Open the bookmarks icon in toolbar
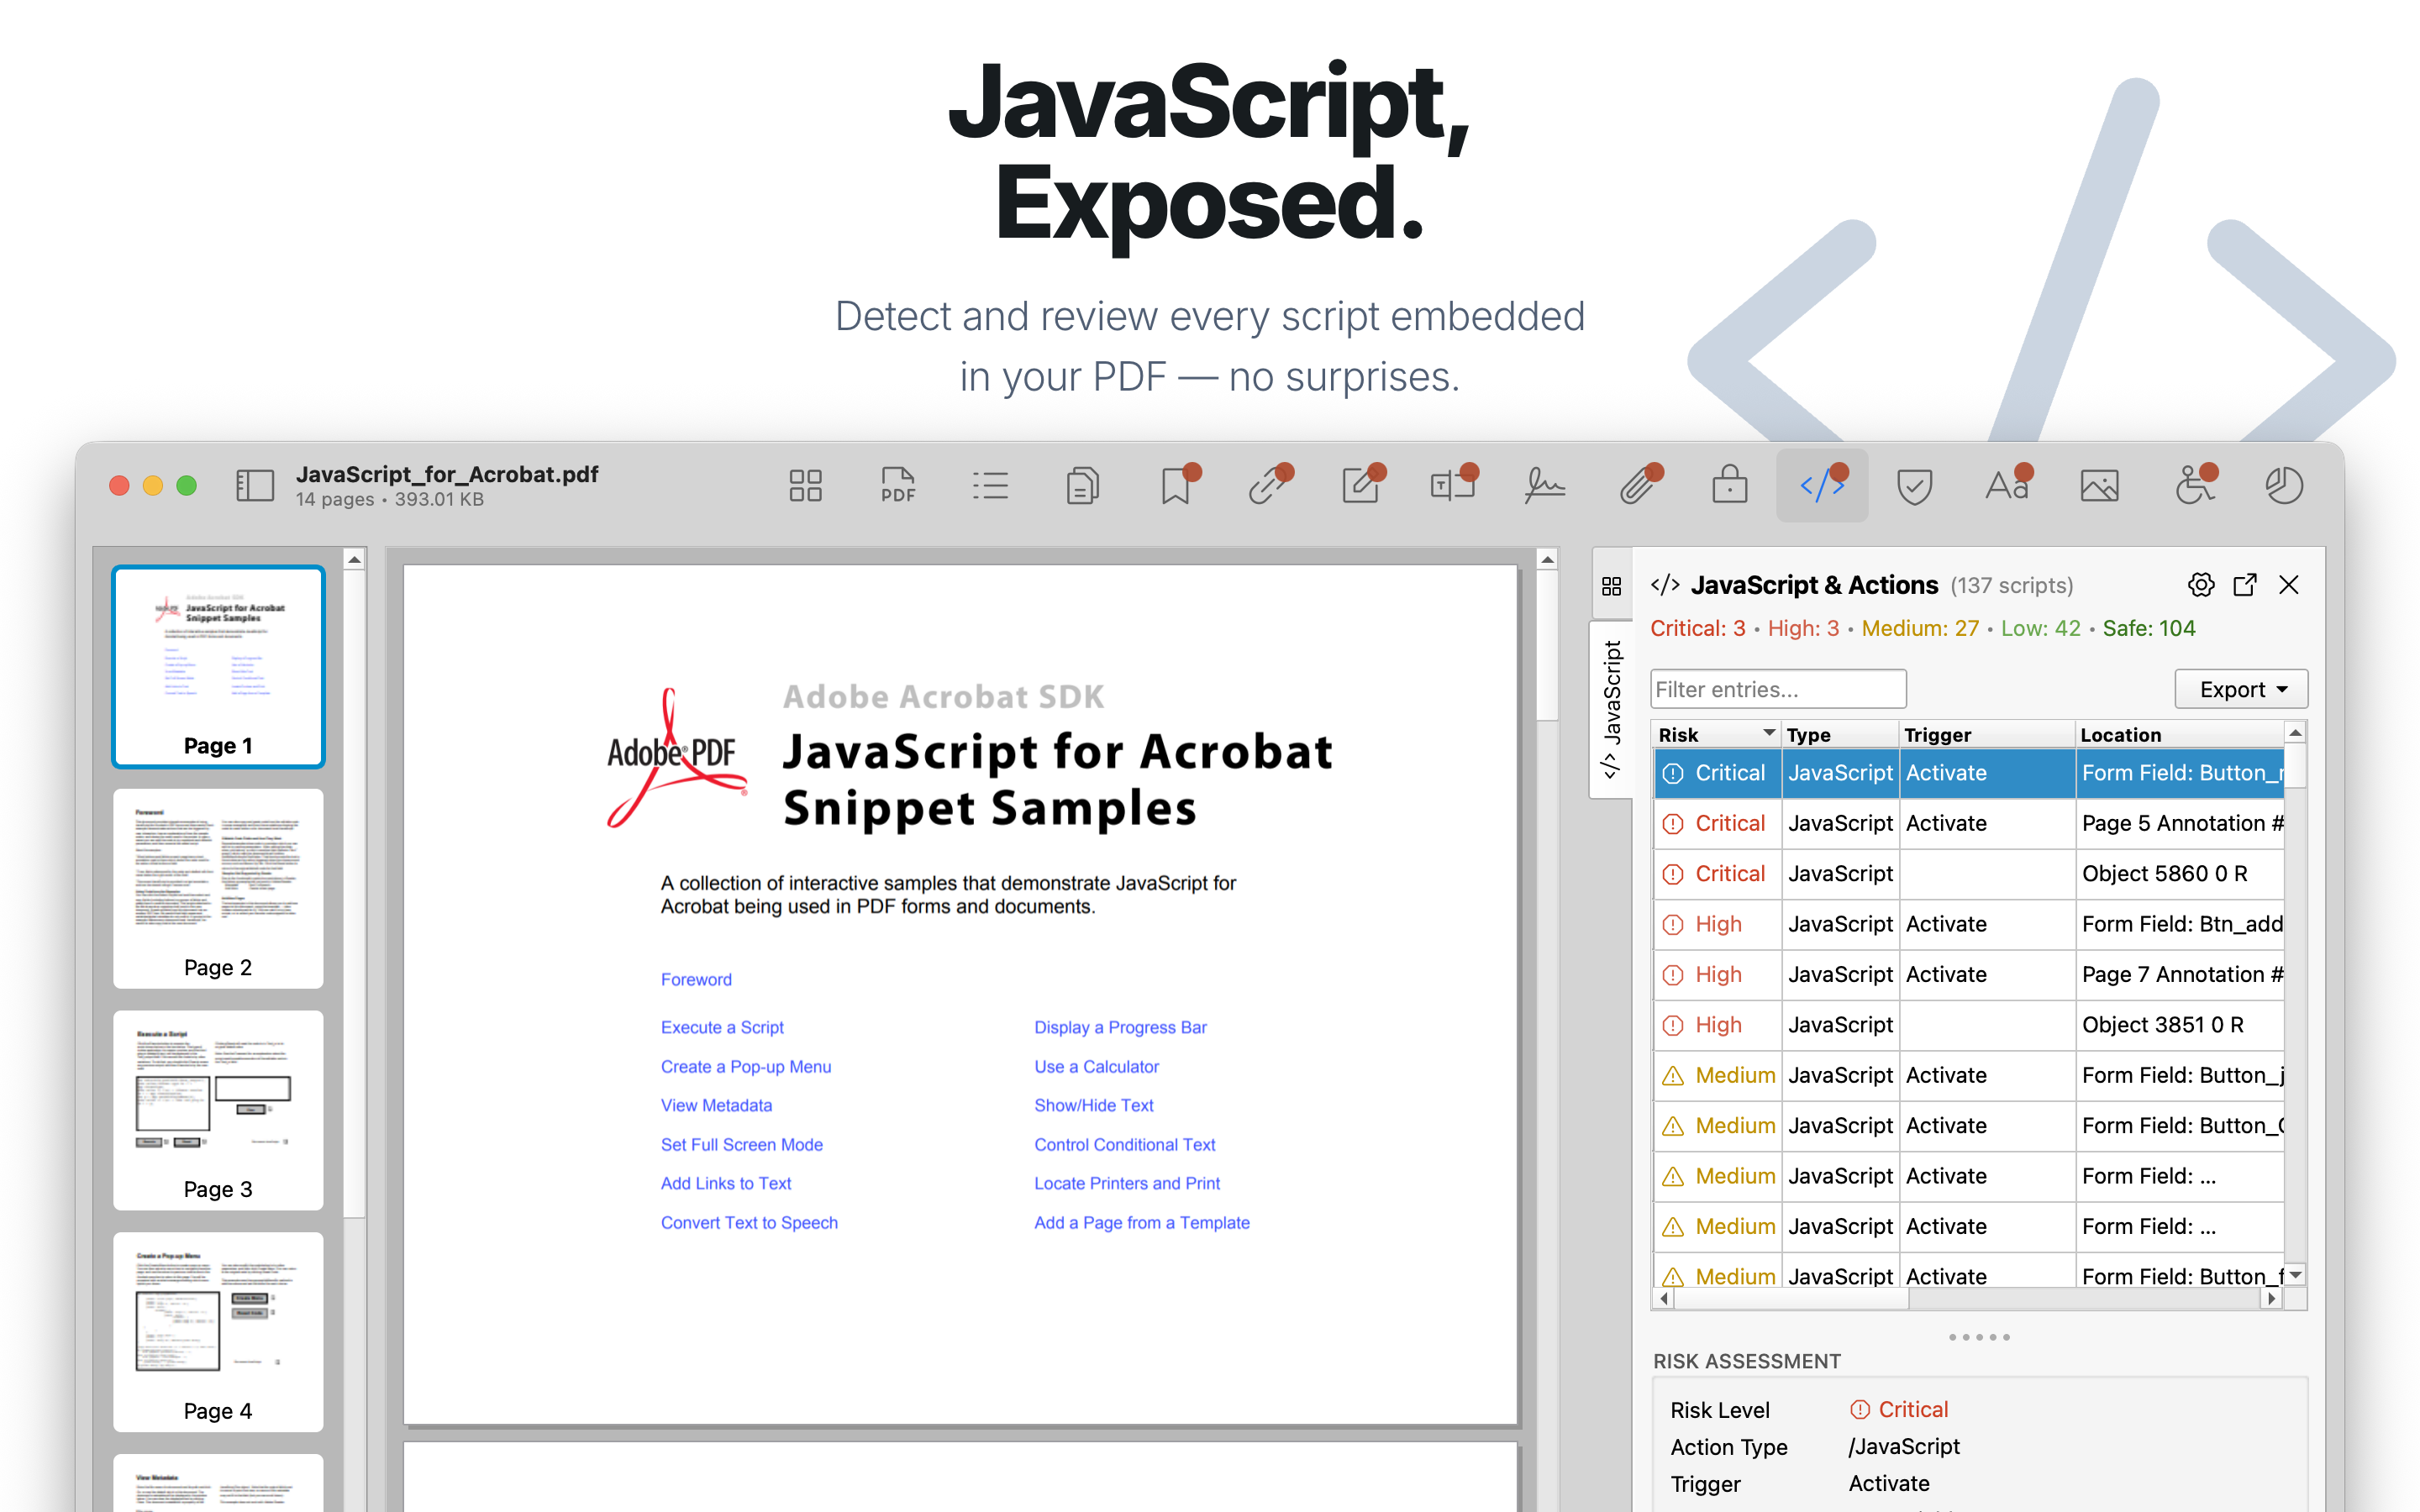Viewport: 2420px width, 1512px height. coord(1176,486)
